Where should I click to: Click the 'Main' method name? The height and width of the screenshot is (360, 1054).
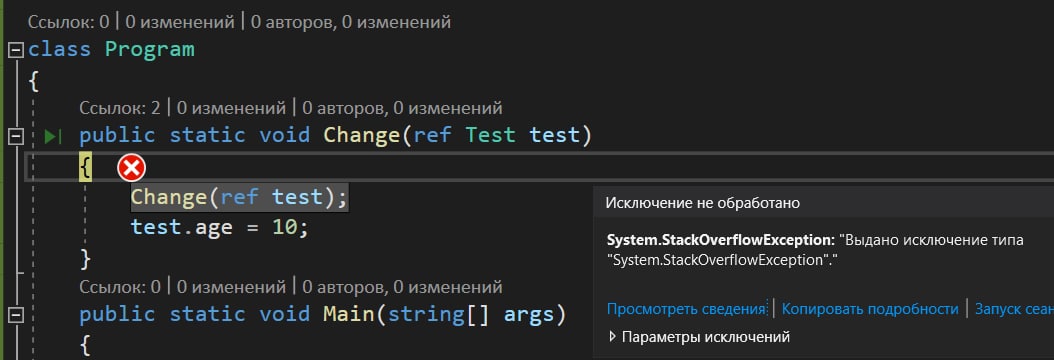pyautogui.click(x=349, y=314)
